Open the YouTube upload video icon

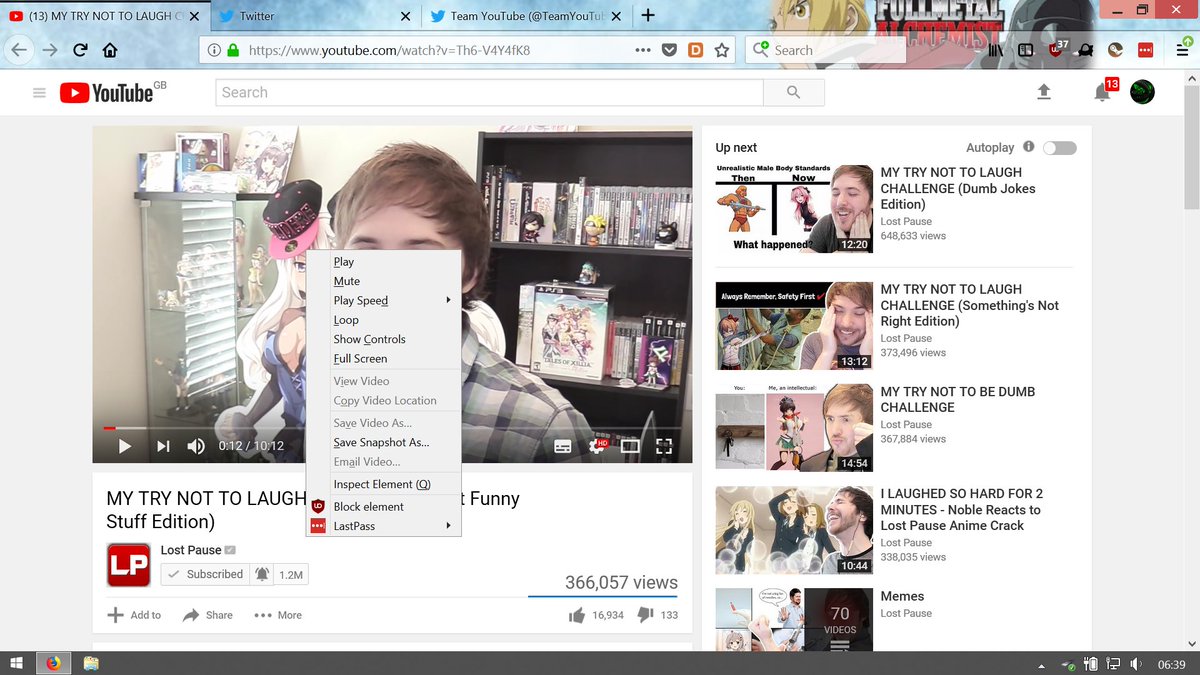pyautogui.click(x=1043, y=92)
